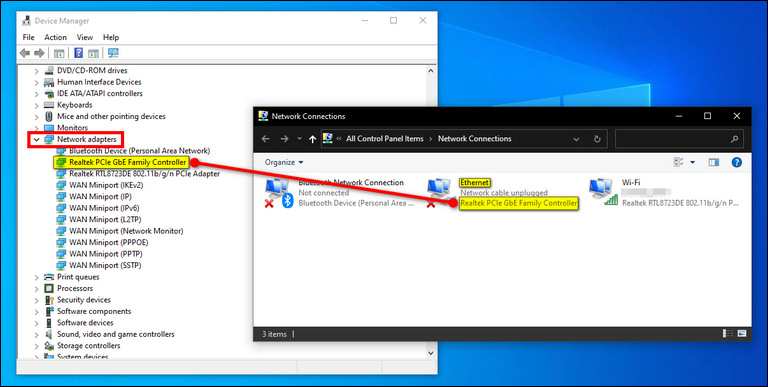Click the Refresh button in Network Connections
Viewport: 768px width, 387px height.
click(x=597, y=139)
